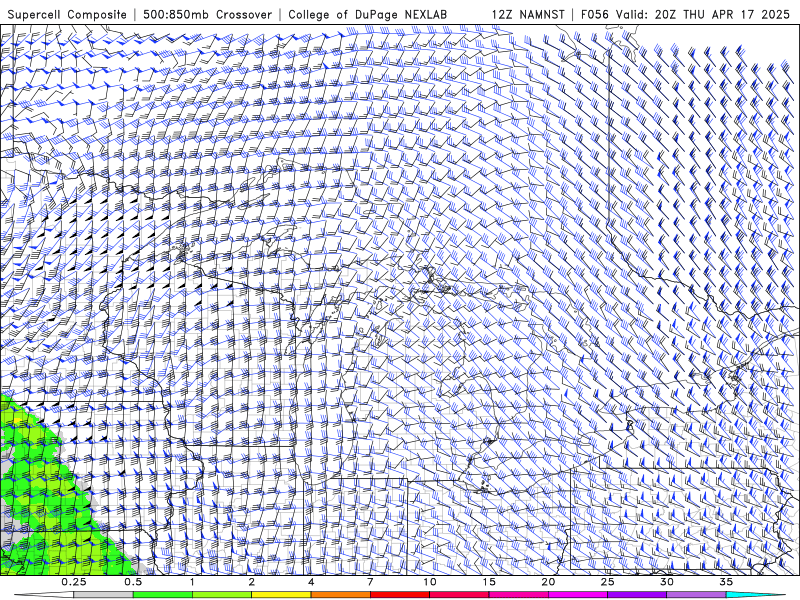This screenshot has width=800, height=600.
Task: Click the "25" legend value
Action: pyautogui.click(x=608, y=582)
